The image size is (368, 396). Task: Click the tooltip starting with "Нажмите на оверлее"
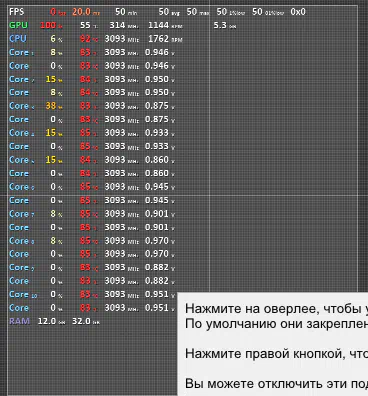273,344
